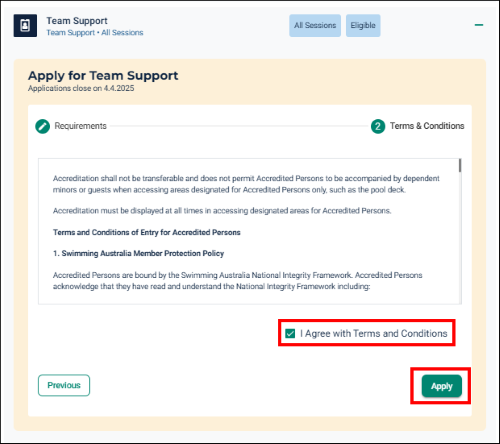Viewport: 500px width, 444px height.
Task: Click the Team Support title text
Action: (77, 21)
